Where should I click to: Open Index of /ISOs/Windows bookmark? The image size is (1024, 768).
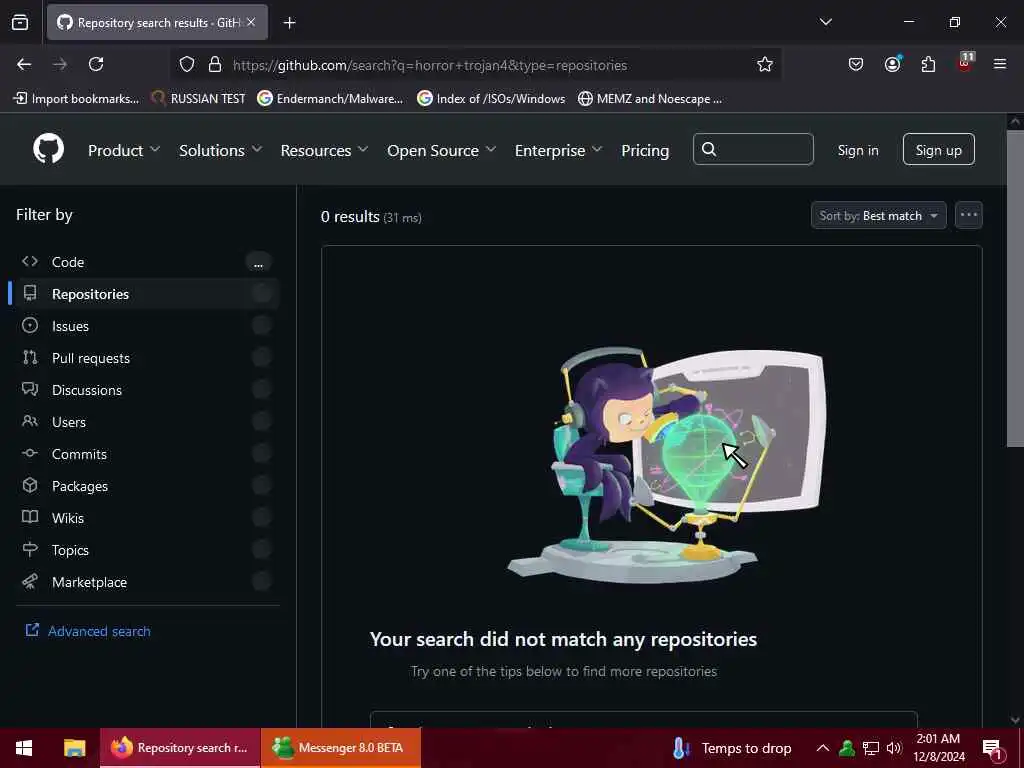pos(492,99)
